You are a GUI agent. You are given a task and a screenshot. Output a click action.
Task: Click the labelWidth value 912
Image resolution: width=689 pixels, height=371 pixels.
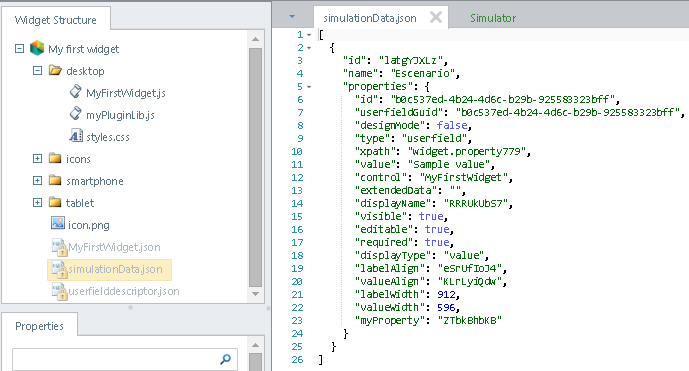click(446, 294)
